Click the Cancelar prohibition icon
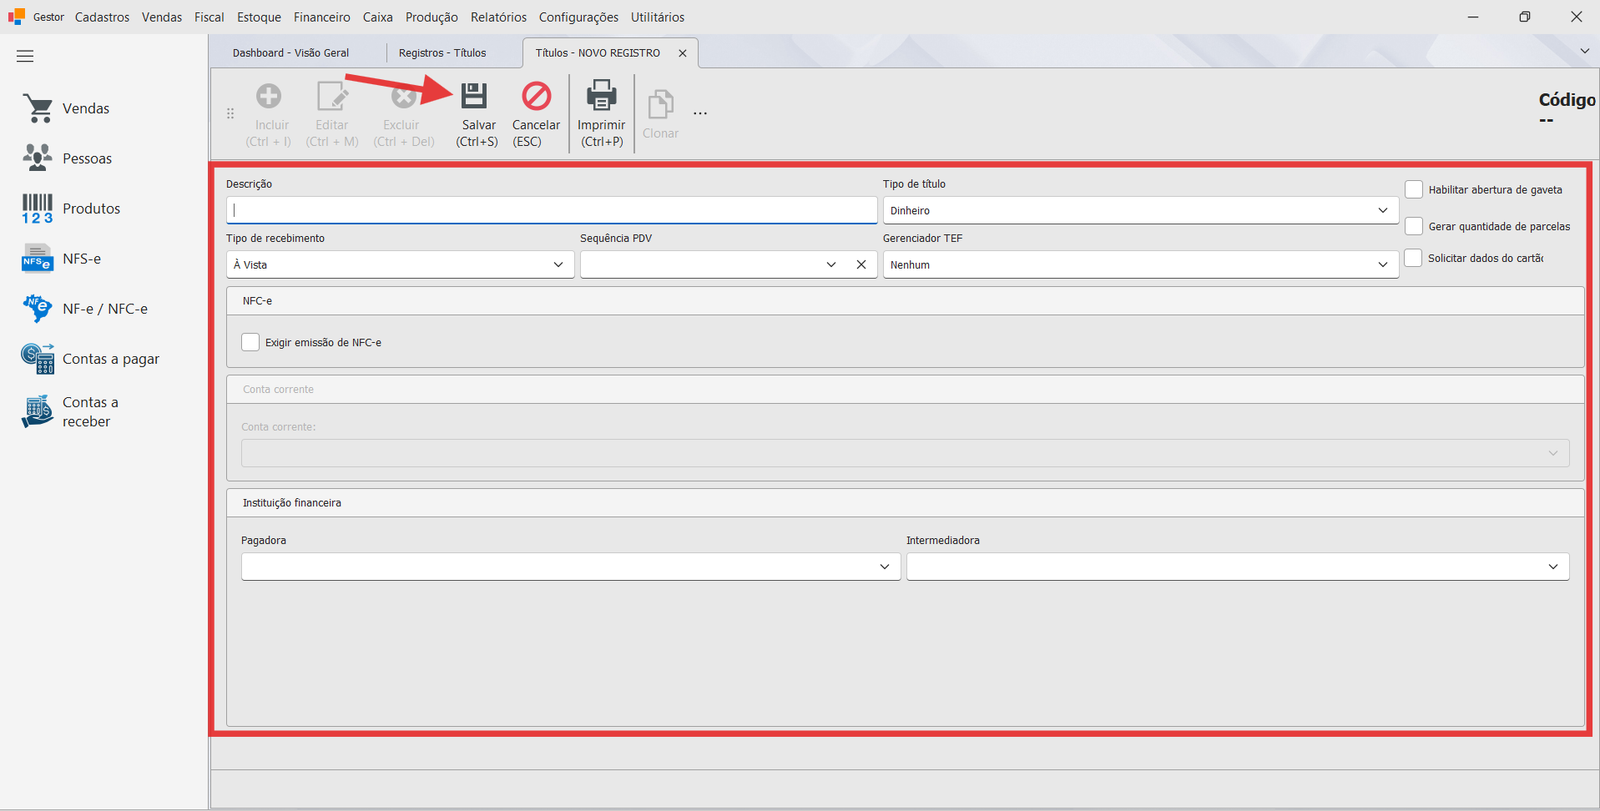The width and height of the screenshot is (1600, 811). (x=537, y=96)
